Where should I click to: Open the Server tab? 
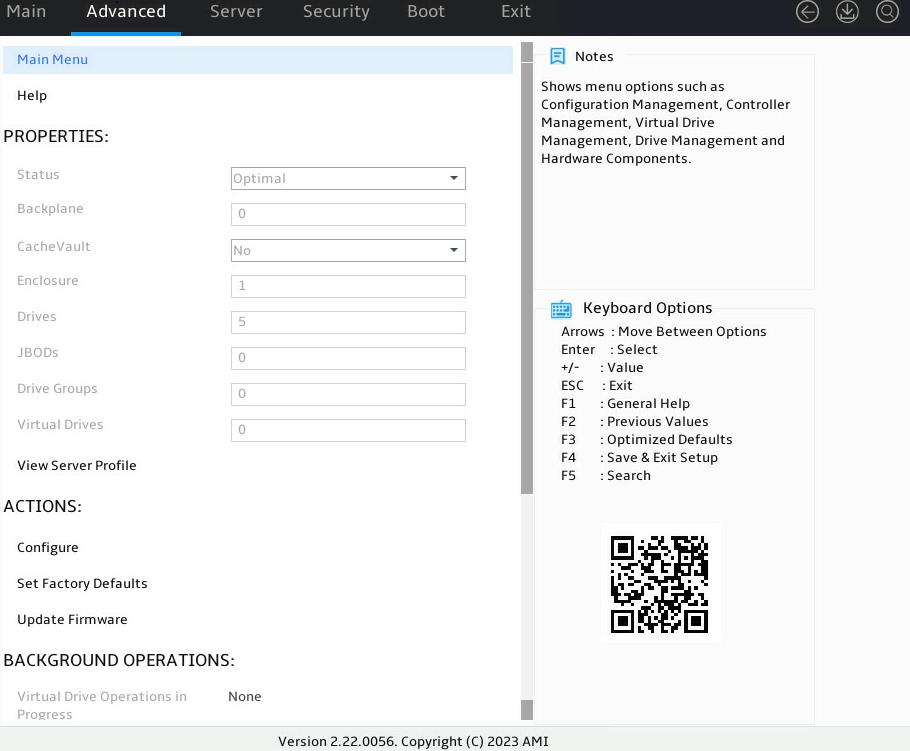236,11
